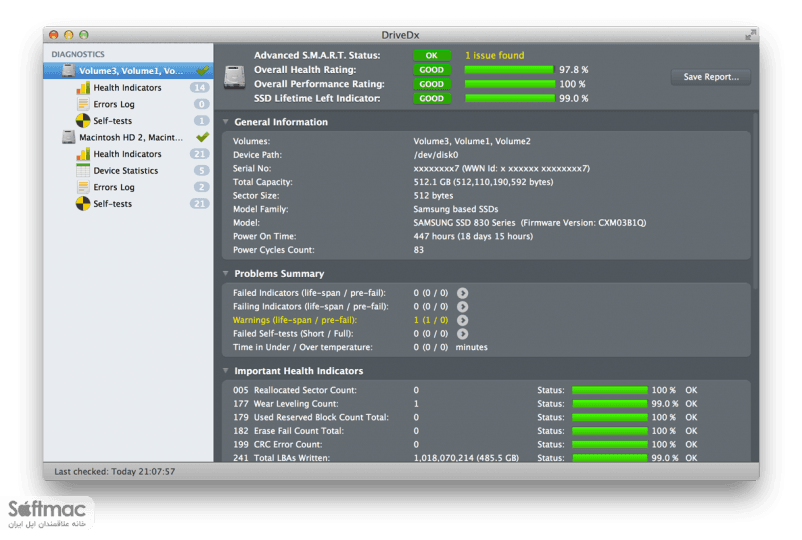Viewport: 802px width, 540px height.
Task: Click the green checkmark next to Macintosh HD 2
Action: pos(203,137)
